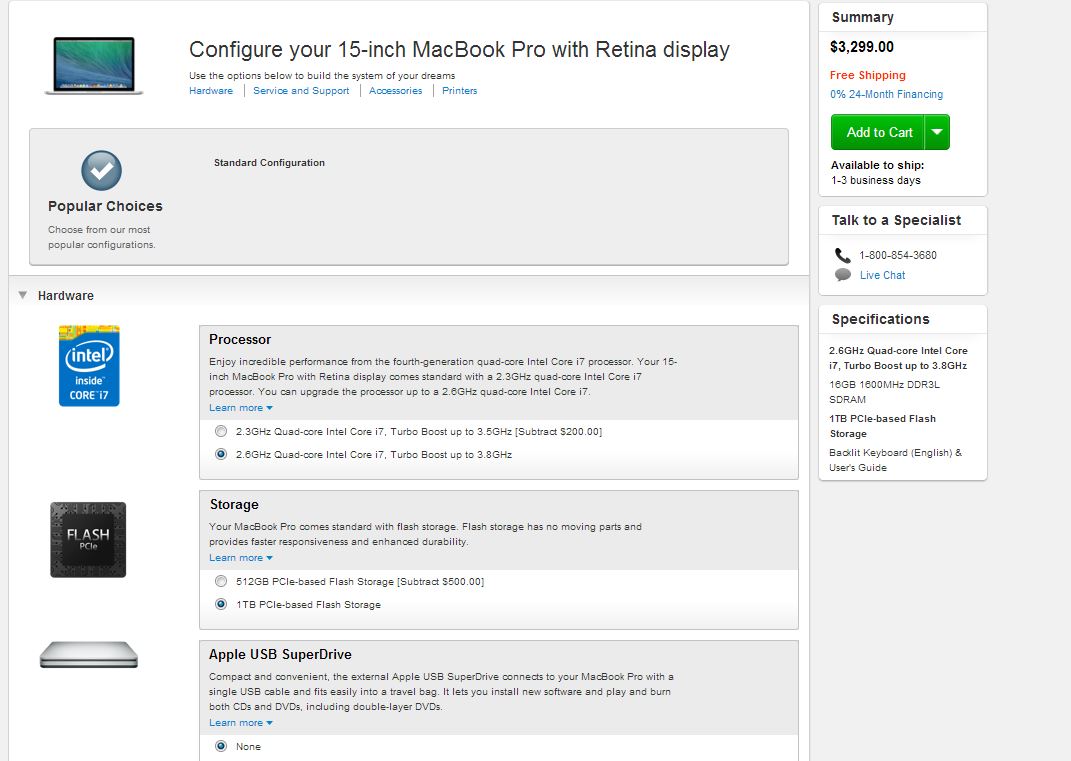
Task: Click the phone icon beside 1-800 number
Action: (842, 255)
